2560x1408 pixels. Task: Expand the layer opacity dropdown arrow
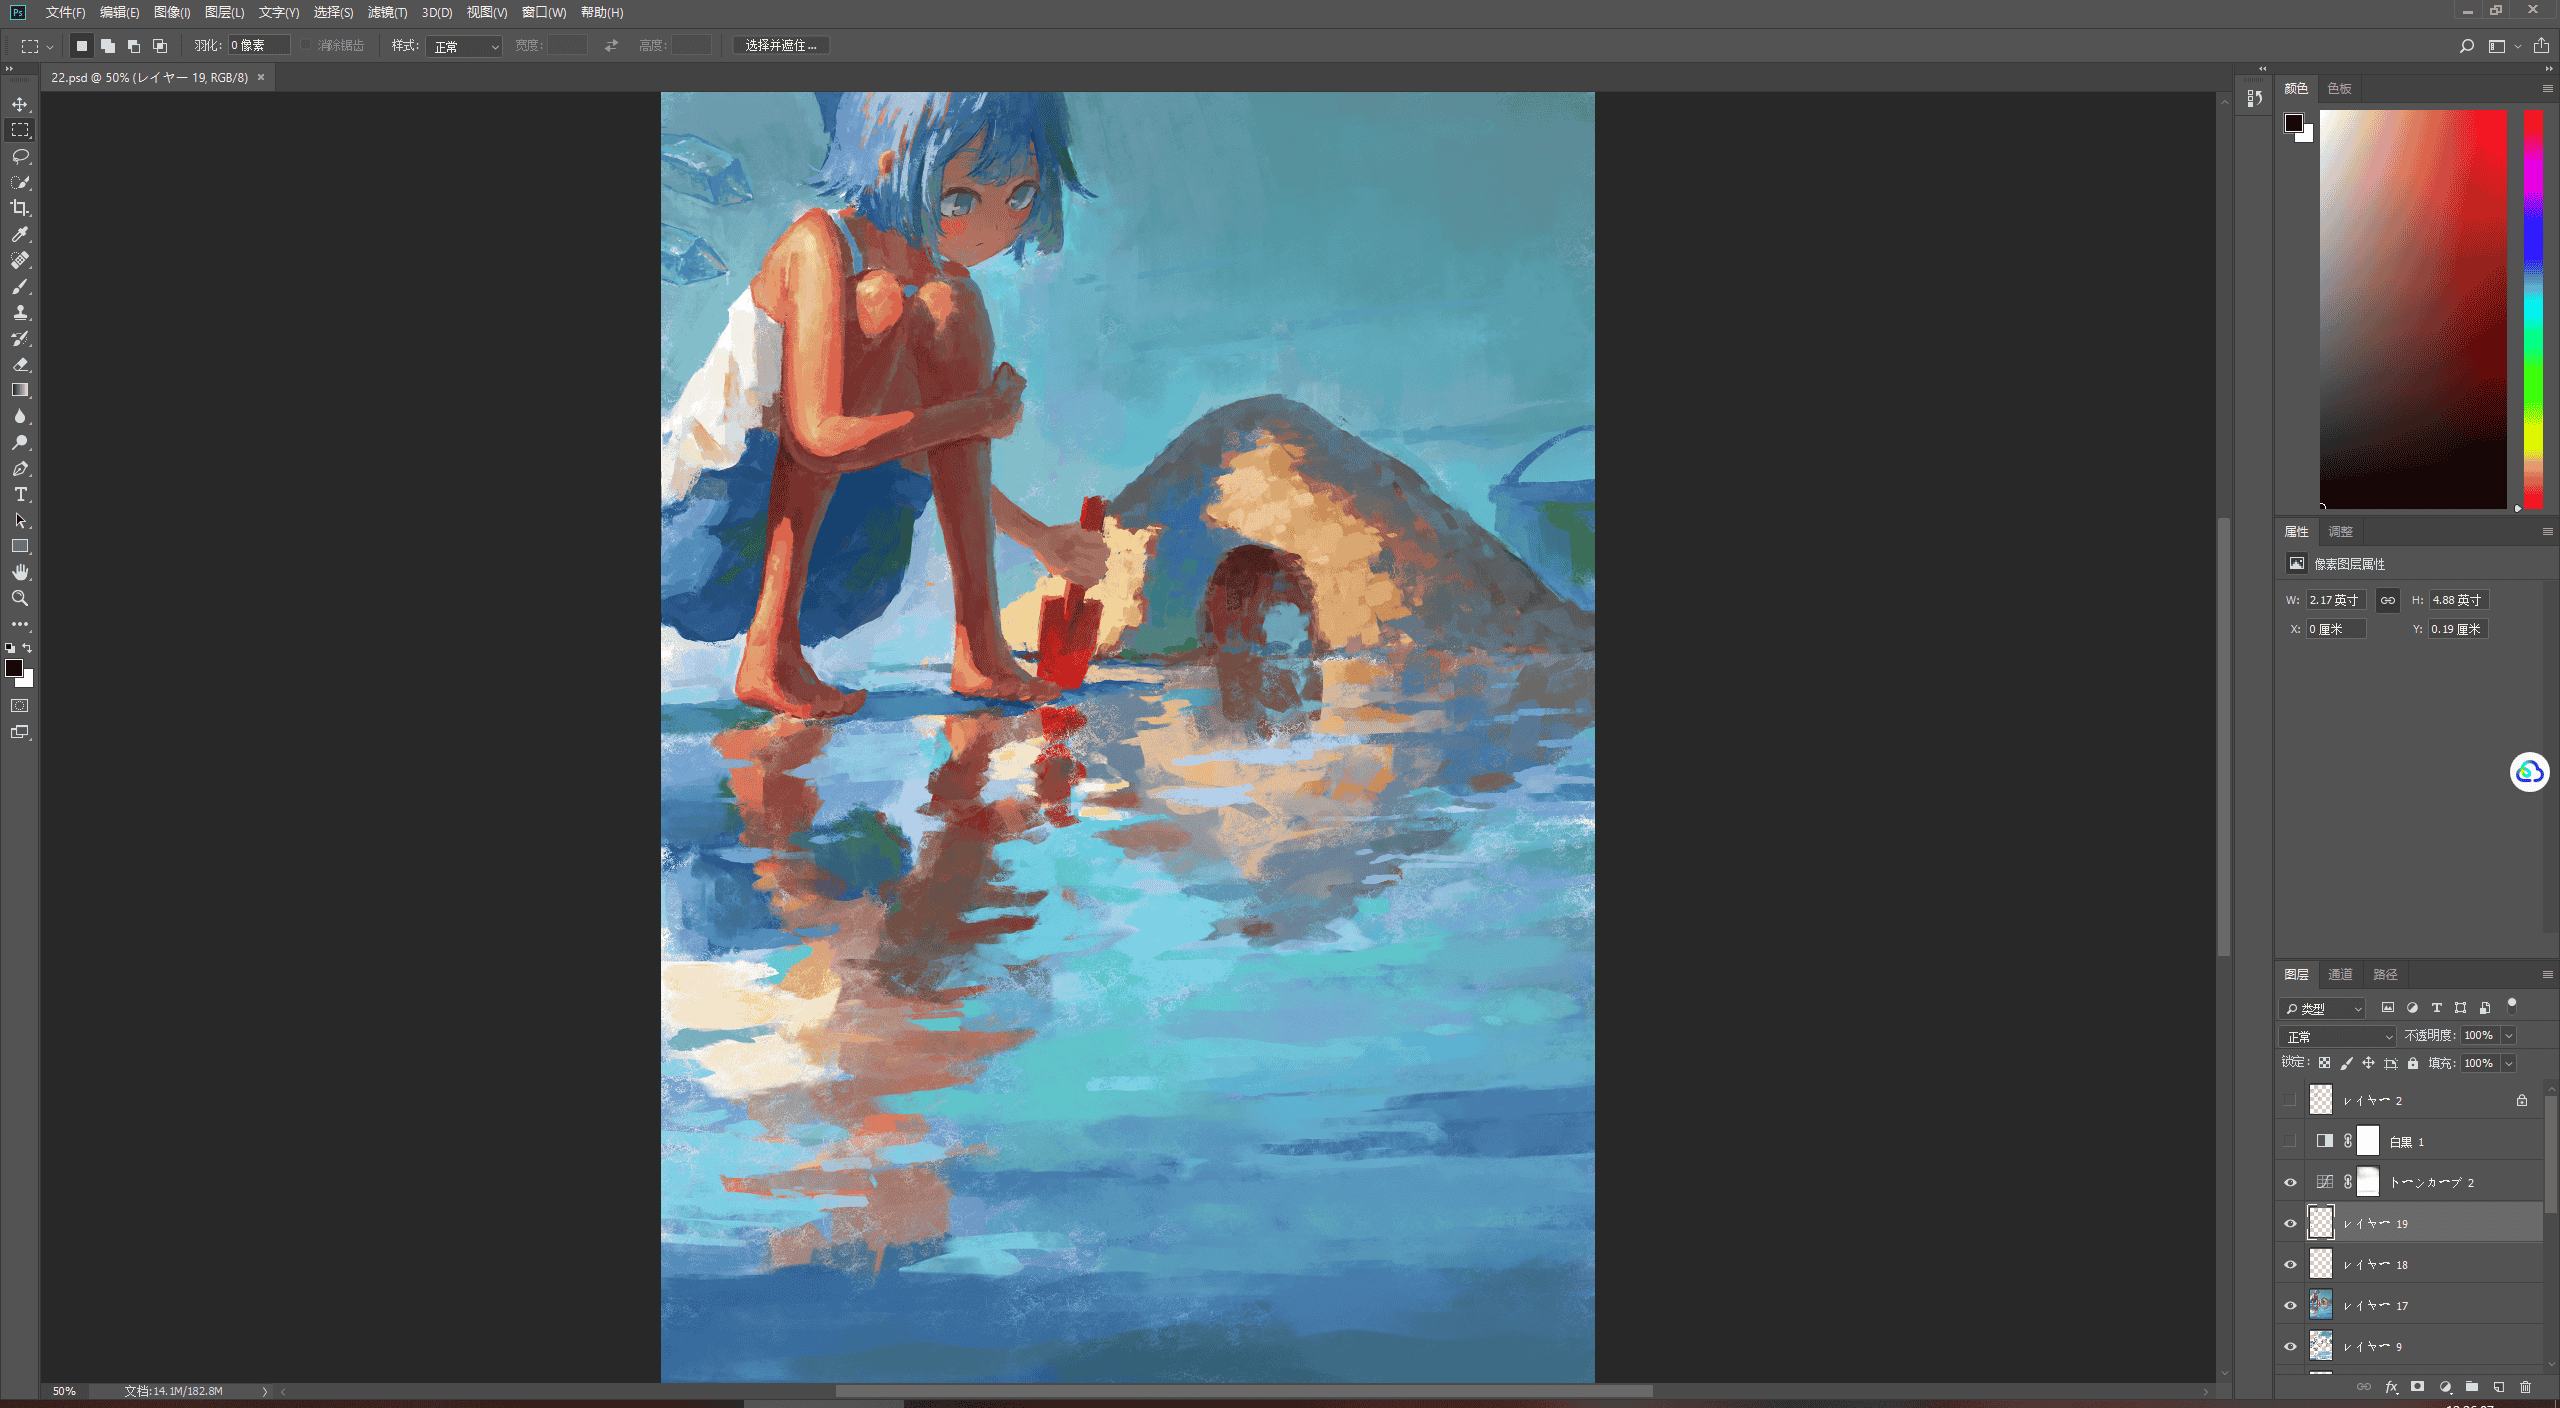point(2509,1036)
